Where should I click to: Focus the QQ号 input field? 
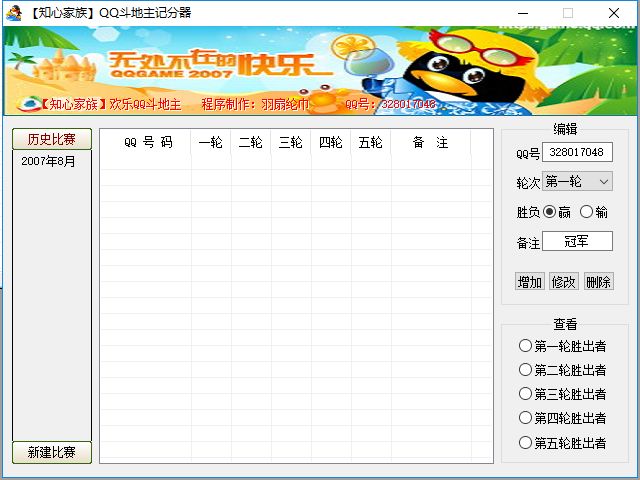pyautogui.click(x=577, y=152)
